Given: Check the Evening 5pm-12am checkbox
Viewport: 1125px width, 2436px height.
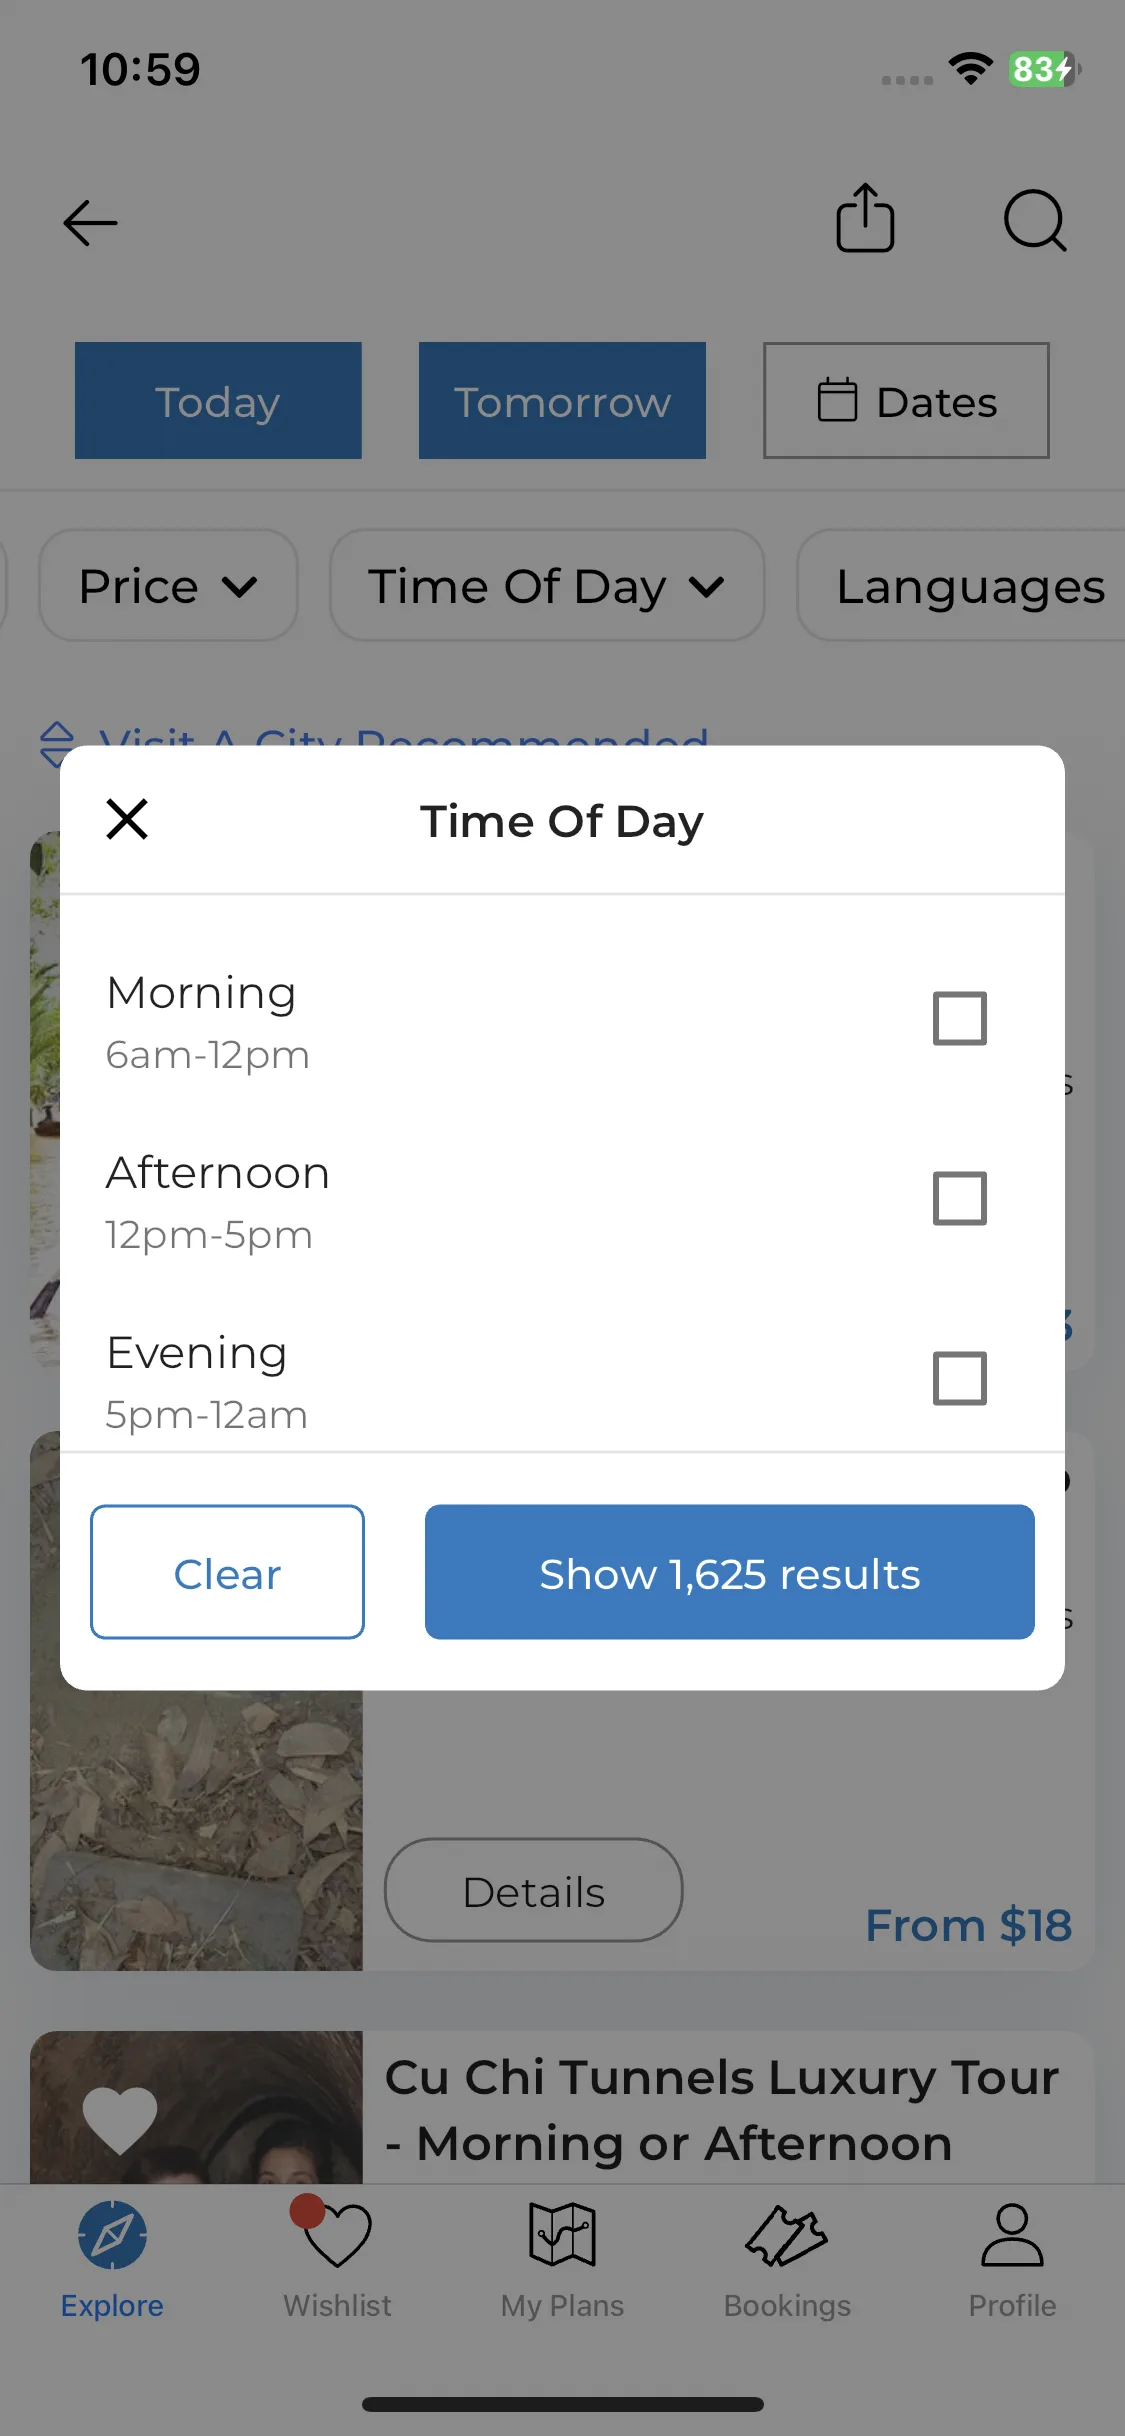Looking at the screenshot, I should 960,1378.
